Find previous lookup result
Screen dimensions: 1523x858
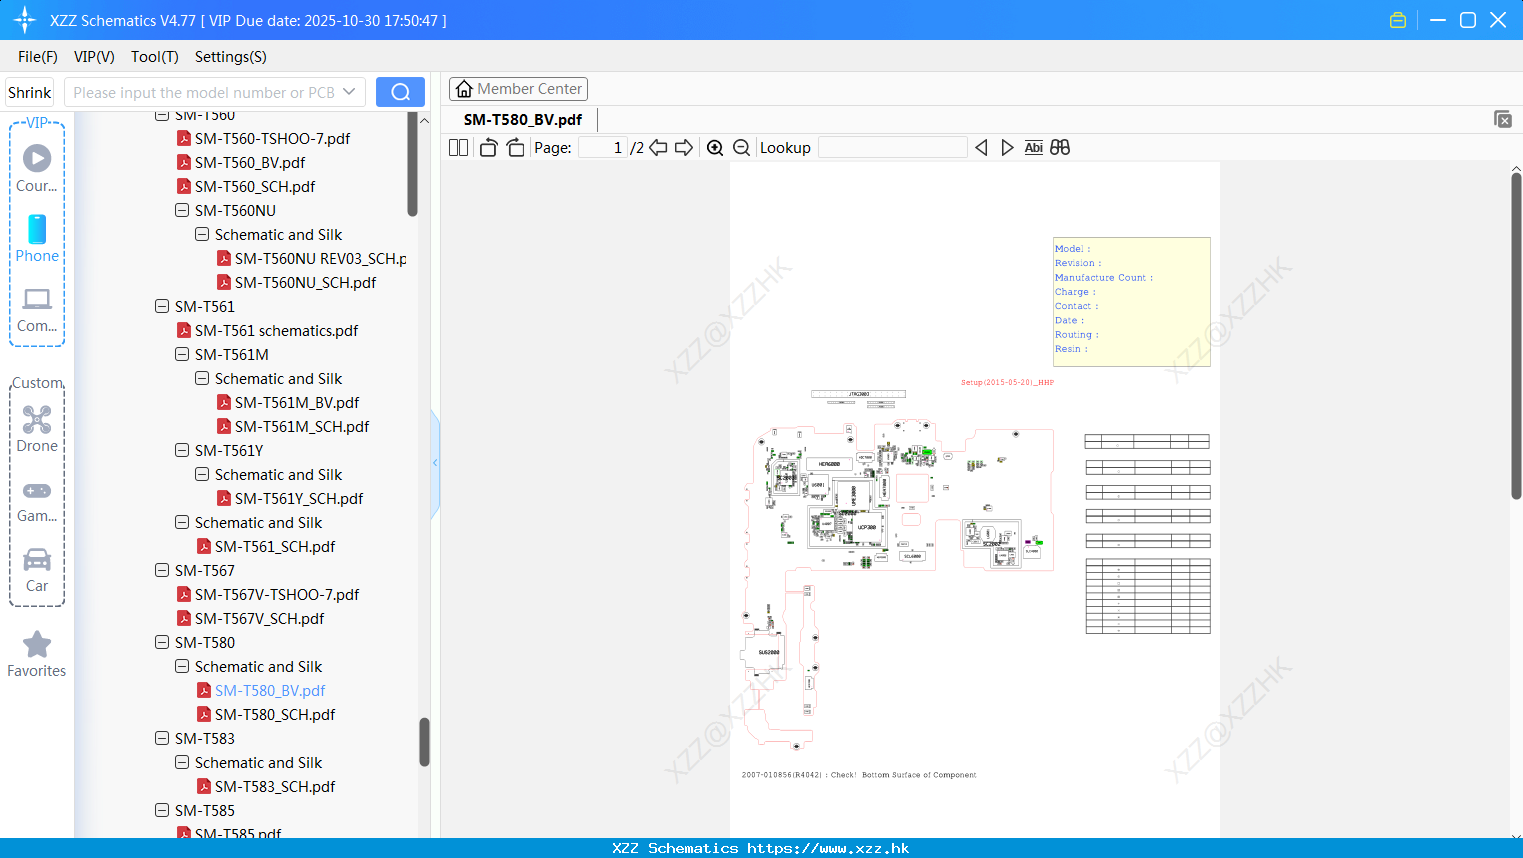(981, 147)
